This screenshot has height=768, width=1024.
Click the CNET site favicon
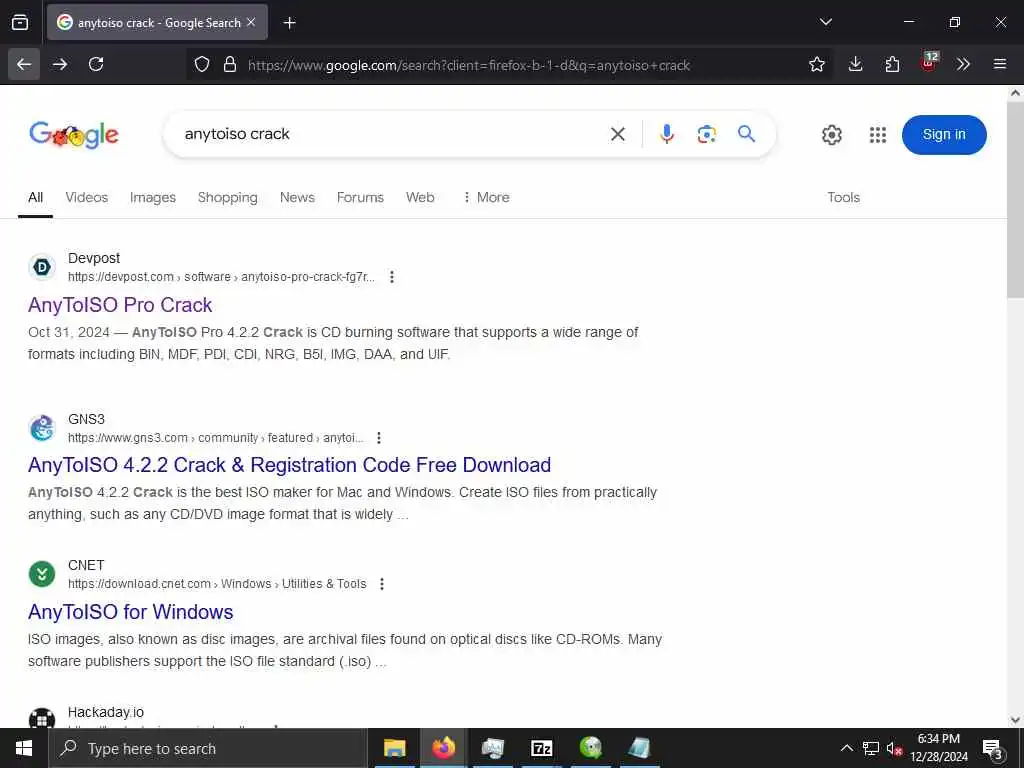point(42,574)
